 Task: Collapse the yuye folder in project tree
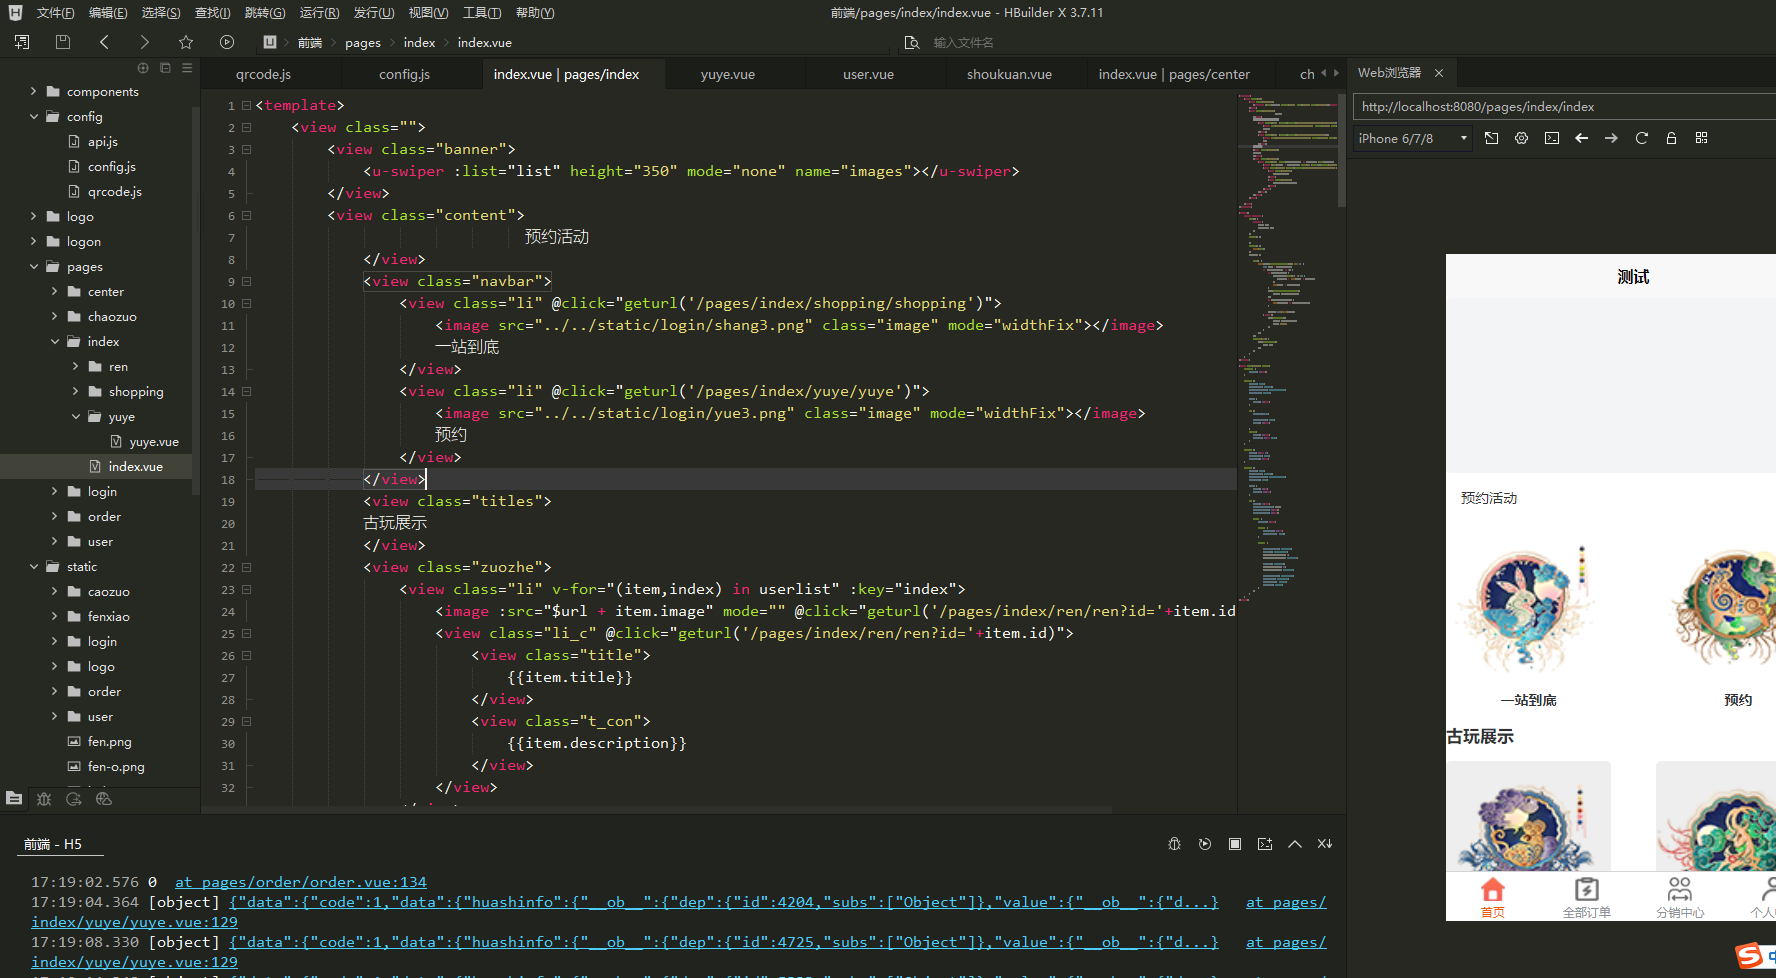pos(76,417)
